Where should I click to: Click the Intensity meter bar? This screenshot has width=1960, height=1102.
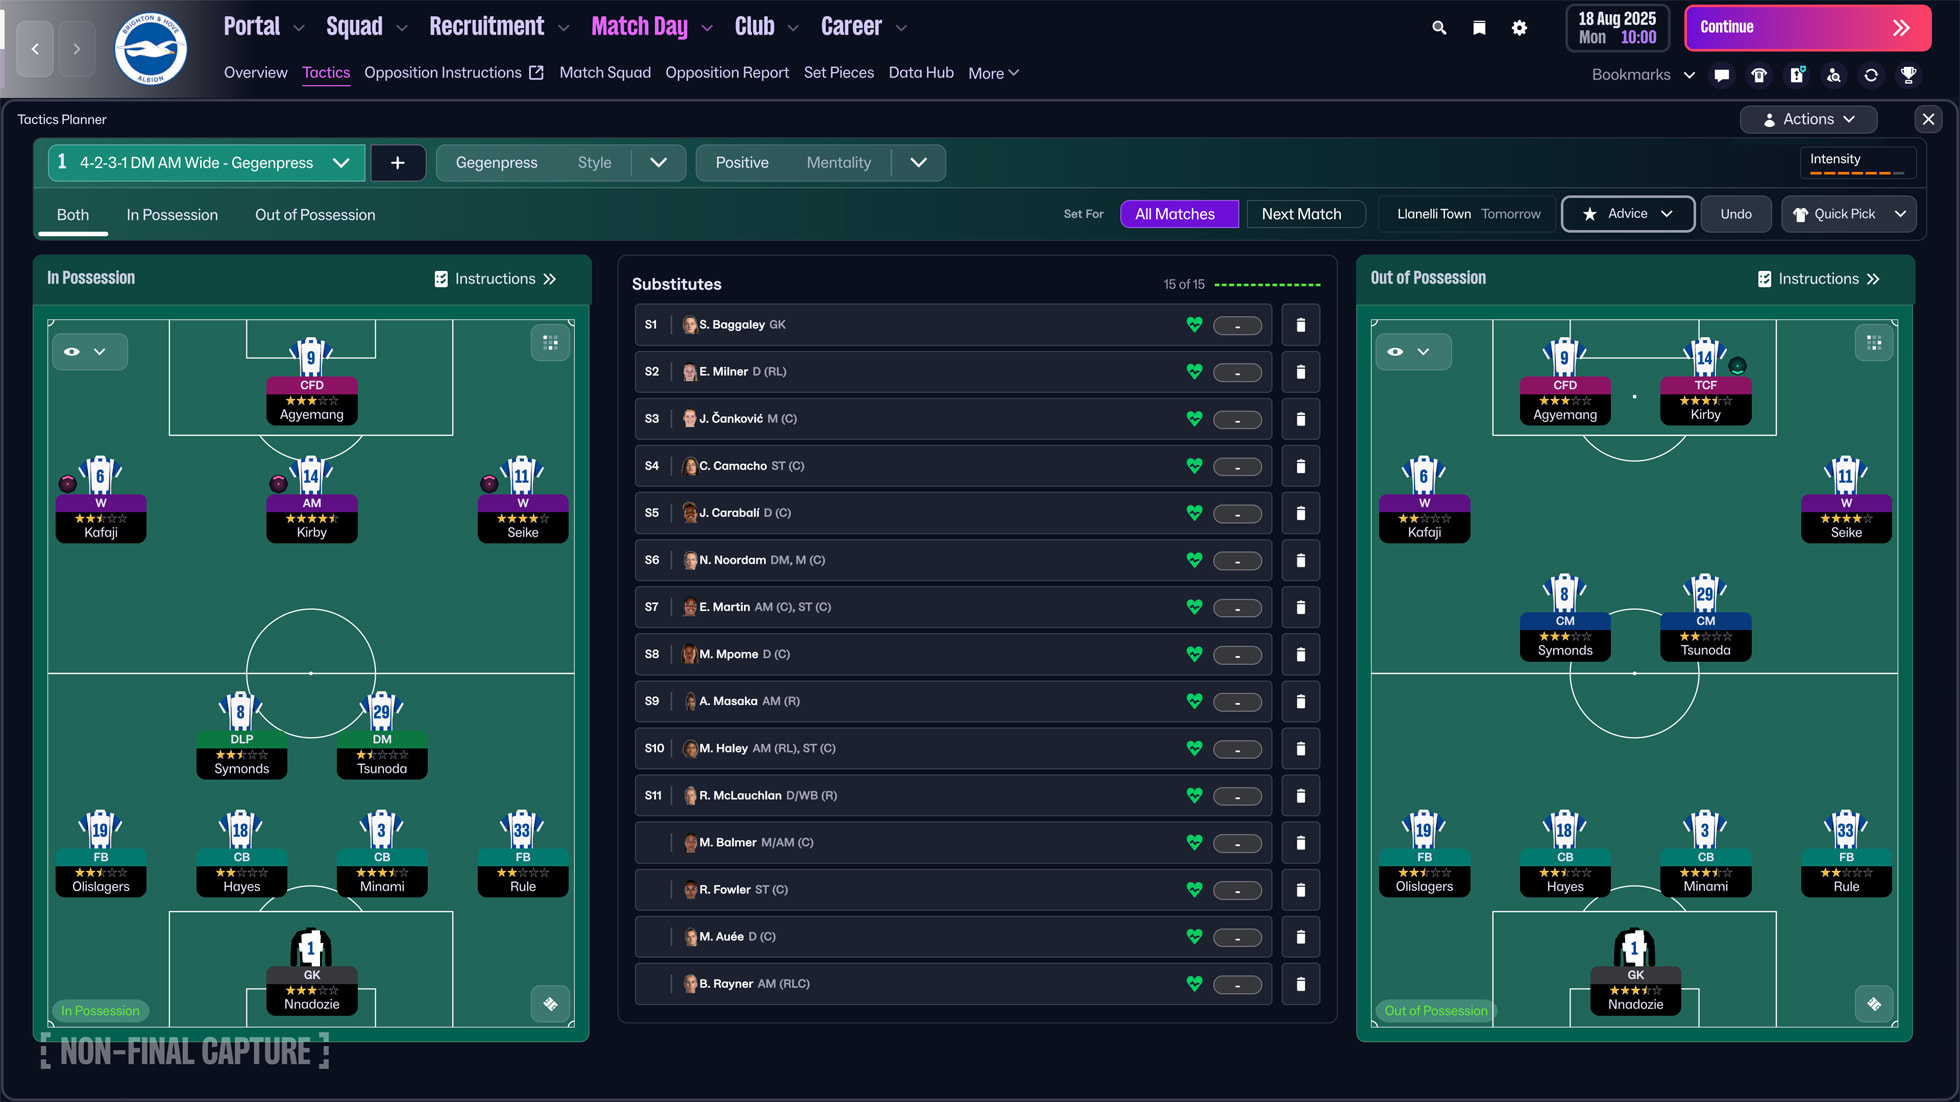click(x=1857, y=172)
